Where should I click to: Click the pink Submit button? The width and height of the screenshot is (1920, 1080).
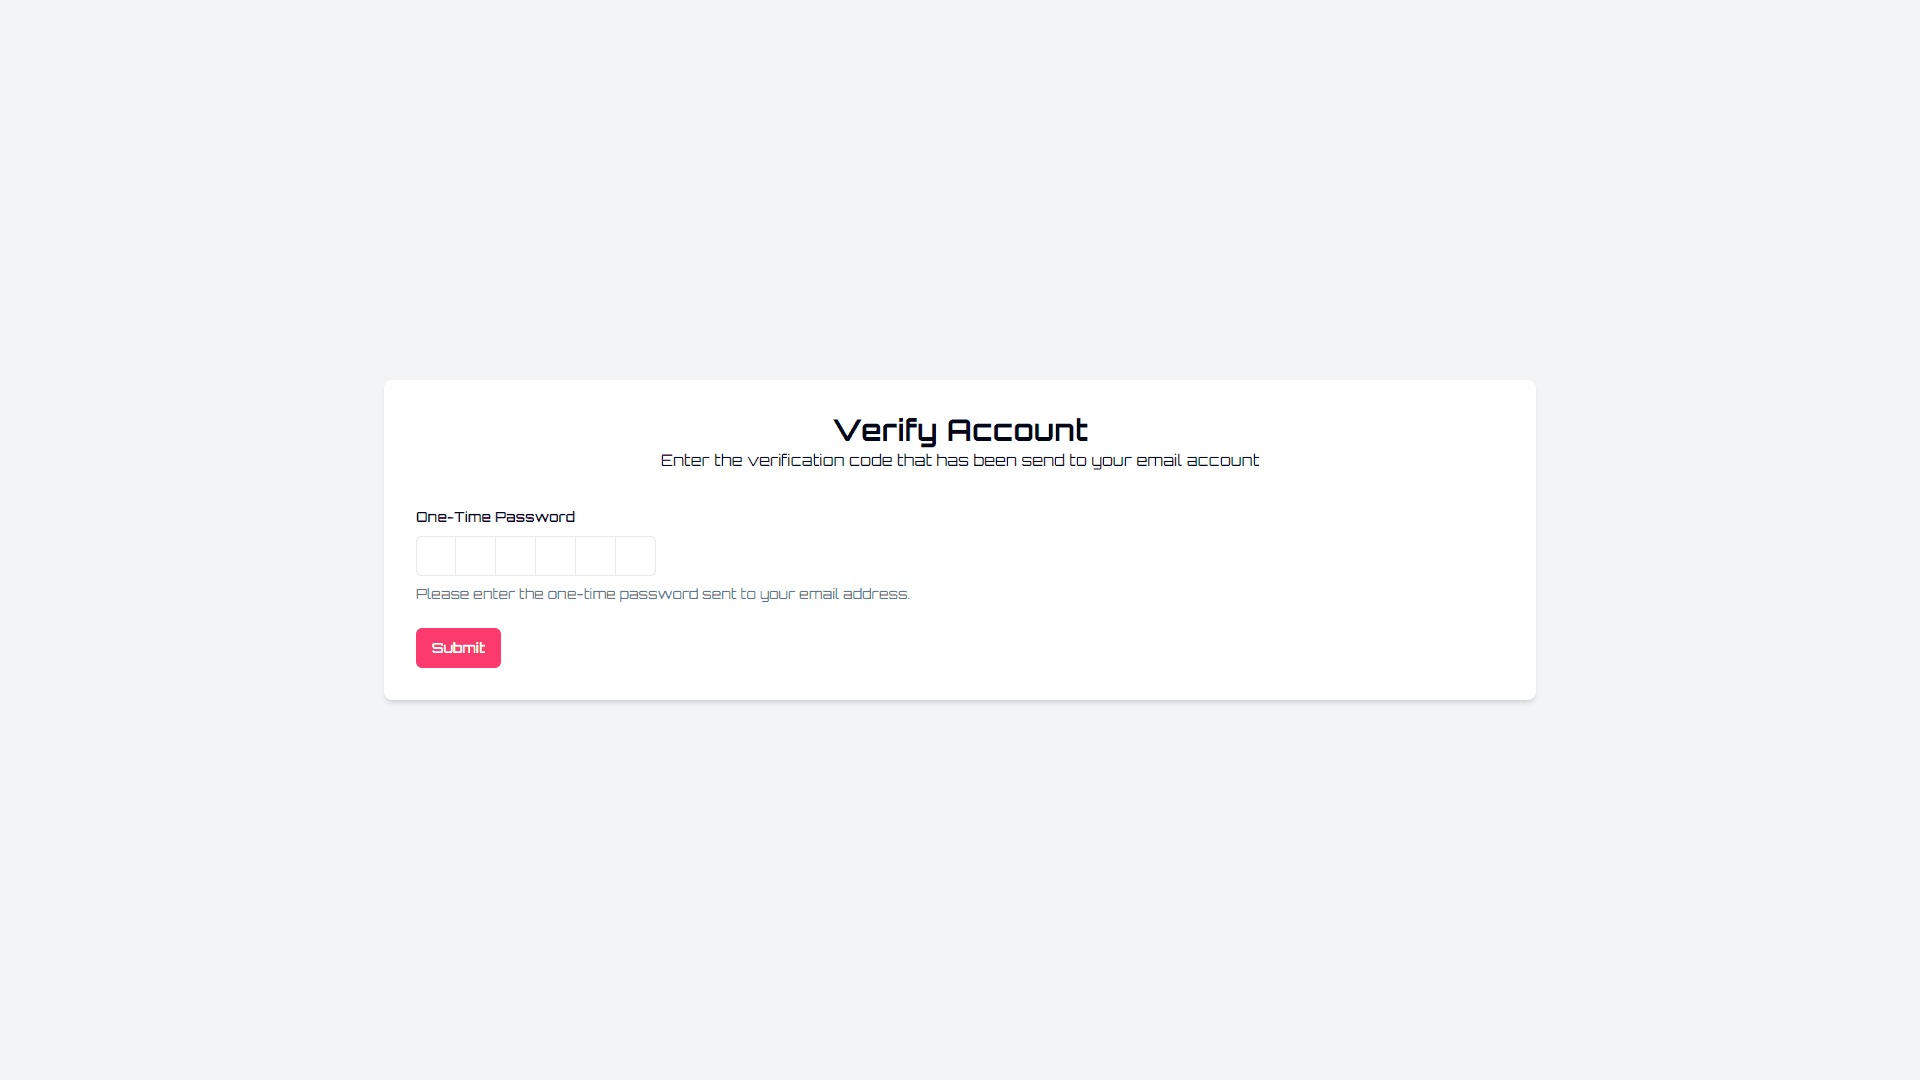(458, 648)
